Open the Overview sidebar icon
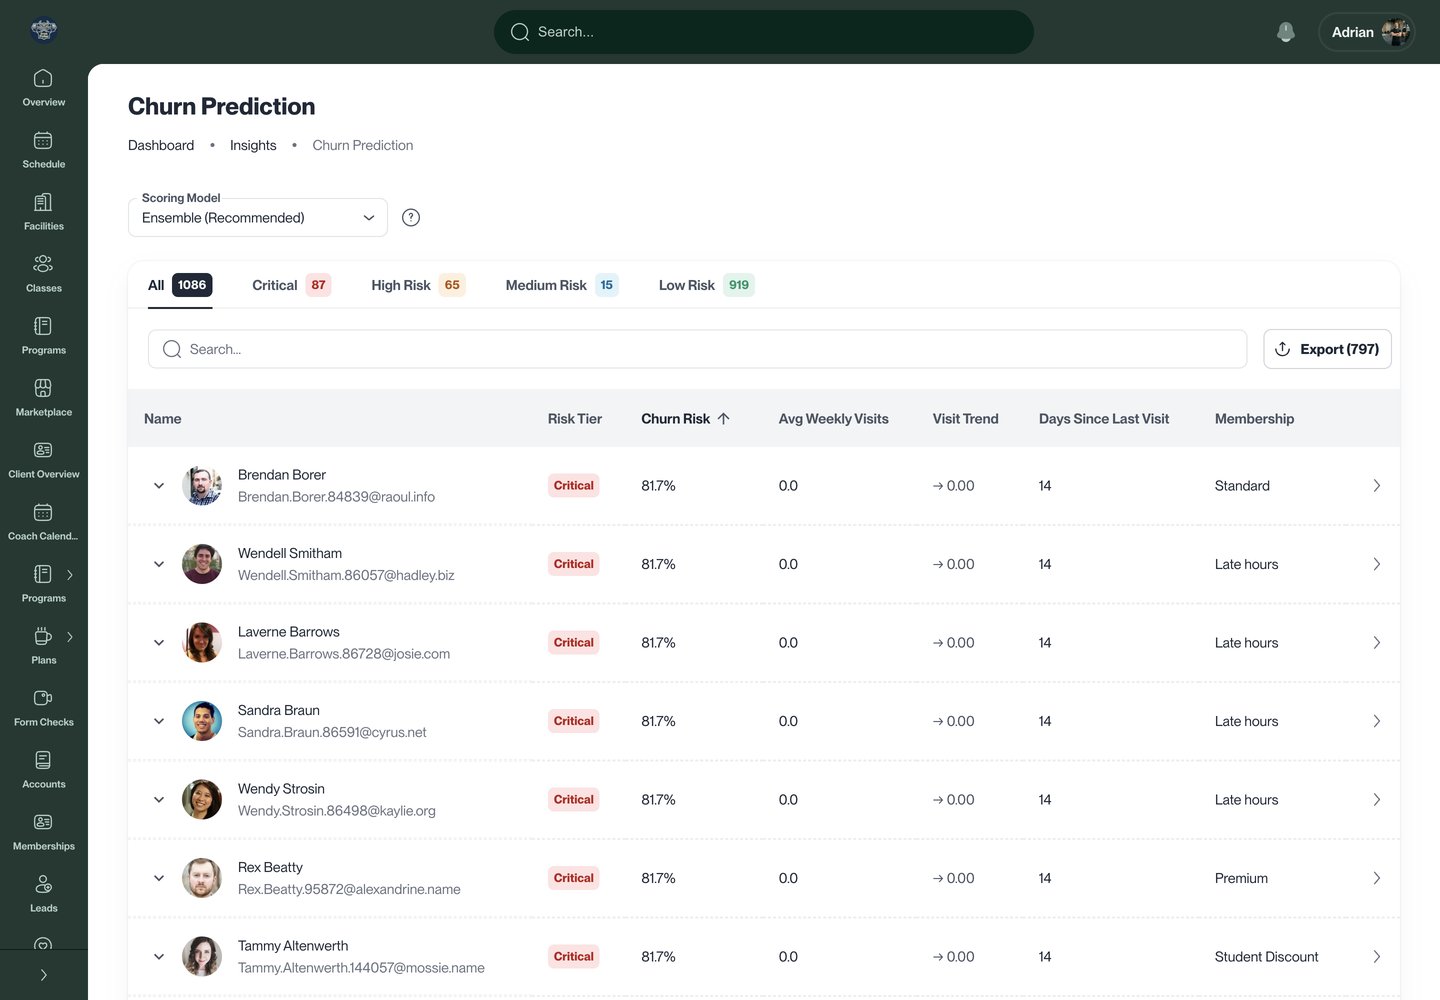 [43, 78]
